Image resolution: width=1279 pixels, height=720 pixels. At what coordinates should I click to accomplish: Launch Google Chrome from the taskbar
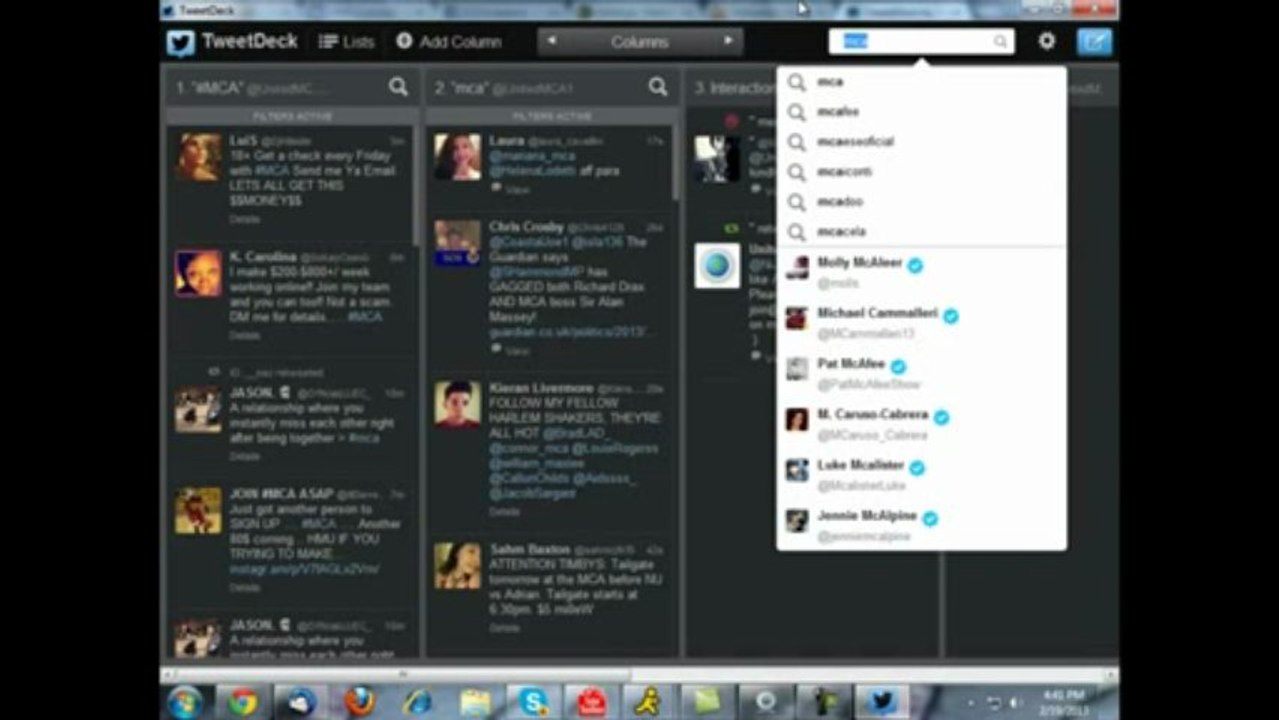coord(242,702)
